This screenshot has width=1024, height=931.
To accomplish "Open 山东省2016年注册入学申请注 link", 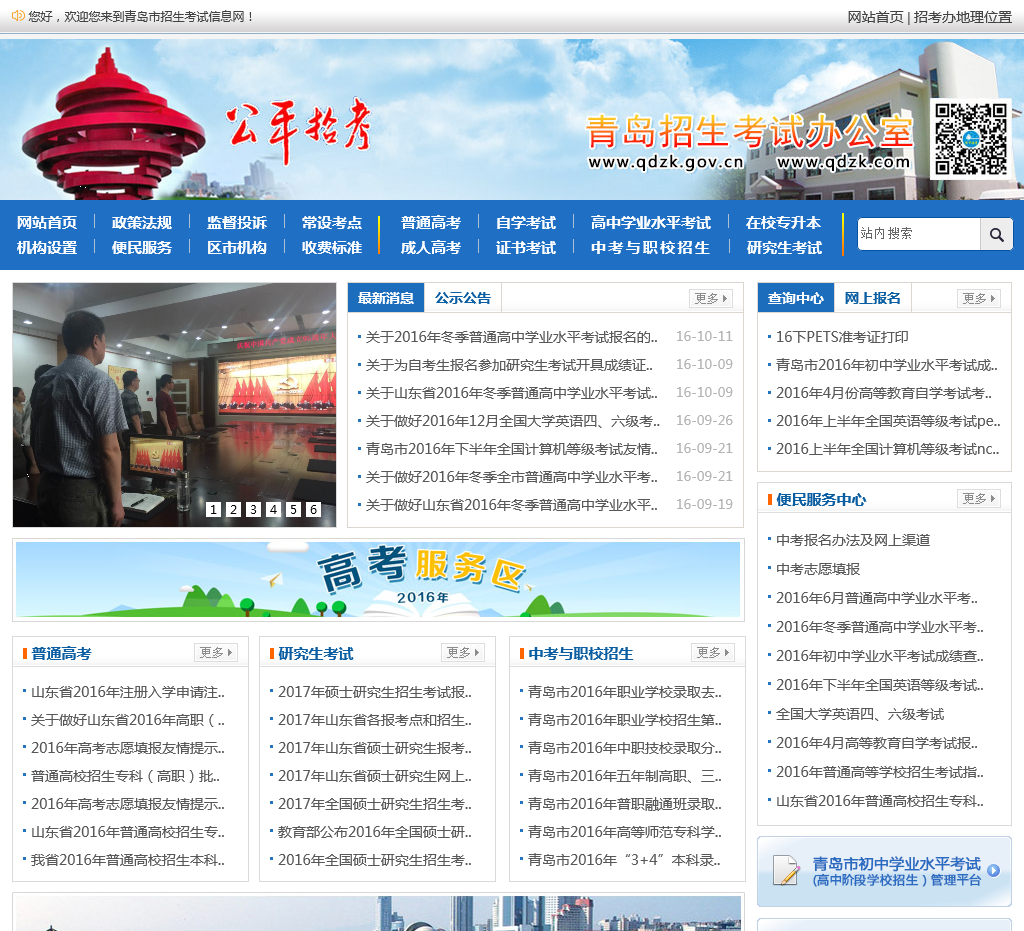I will tap(128, 692).
